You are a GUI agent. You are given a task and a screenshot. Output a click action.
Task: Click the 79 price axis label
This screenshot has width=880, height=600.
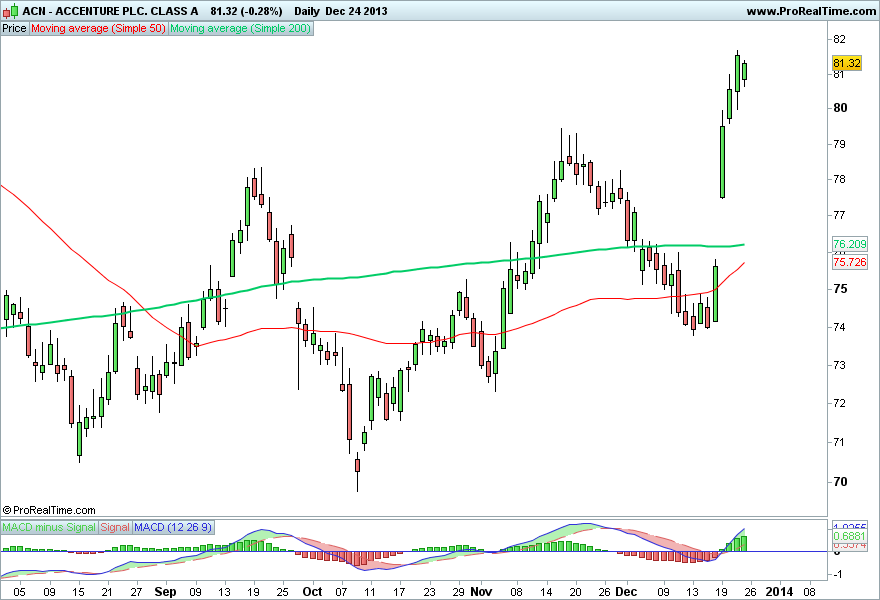[x=840, y=144]
